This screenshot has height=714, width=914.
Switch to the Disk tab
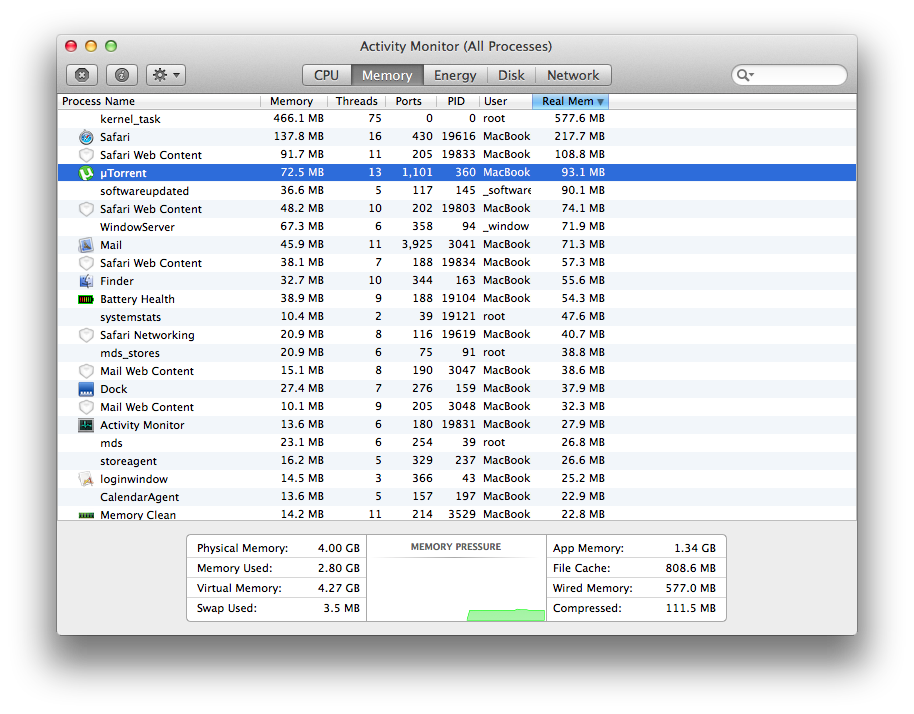511,75
